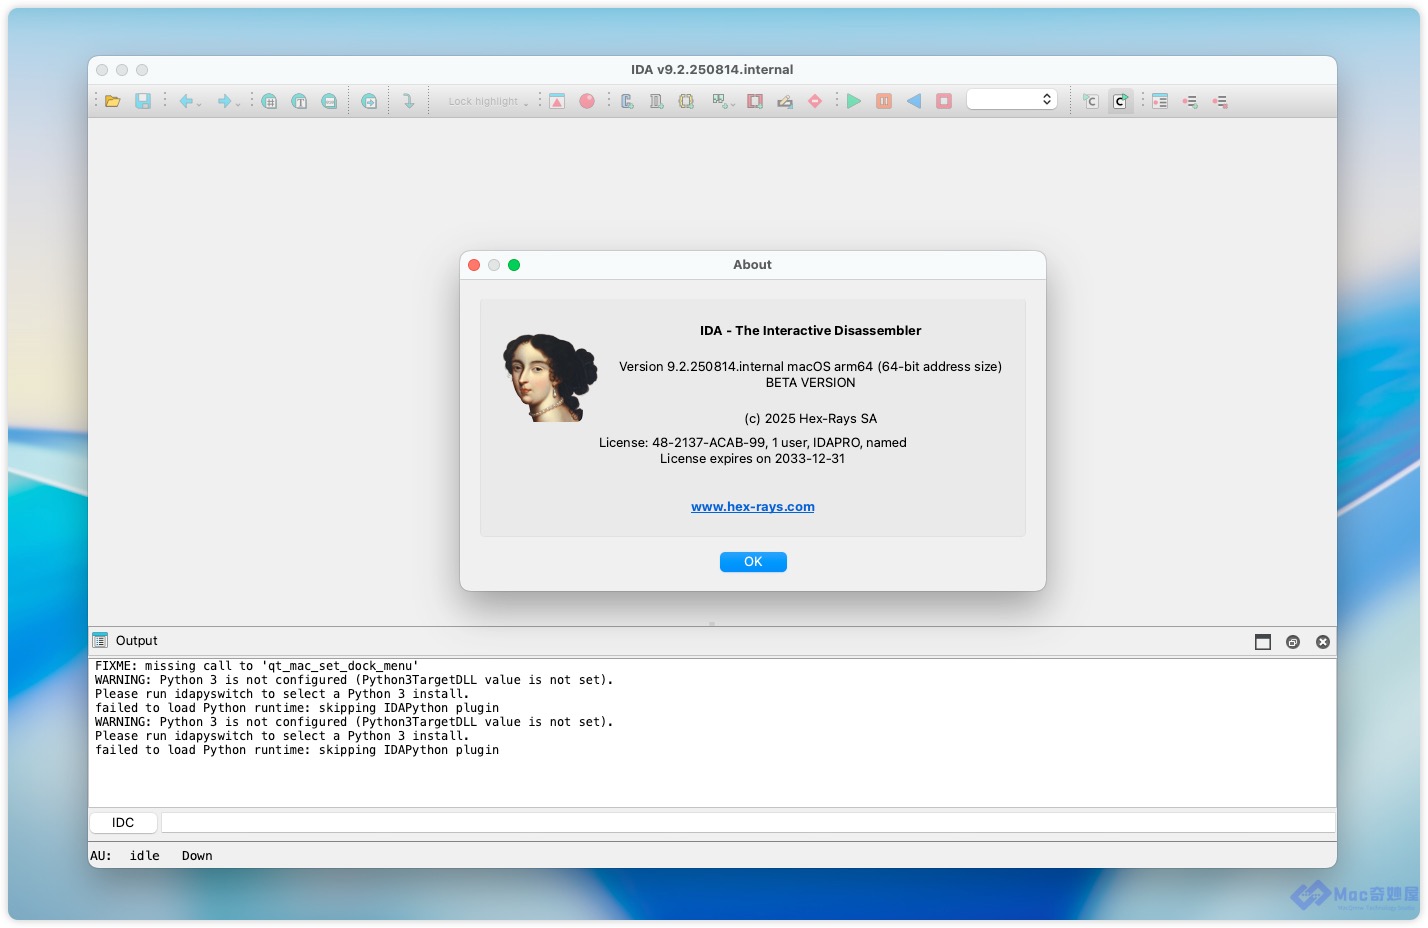The height and width of the screenshot is (928, 1428).
Task: Click the round toolbar icon with letter T
Action: [x=299, y=101]
